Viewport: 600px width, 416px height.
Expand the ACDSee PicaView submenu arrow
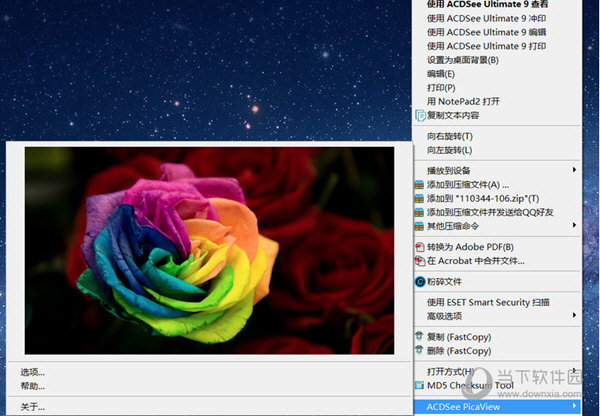(x=574, y=406)
